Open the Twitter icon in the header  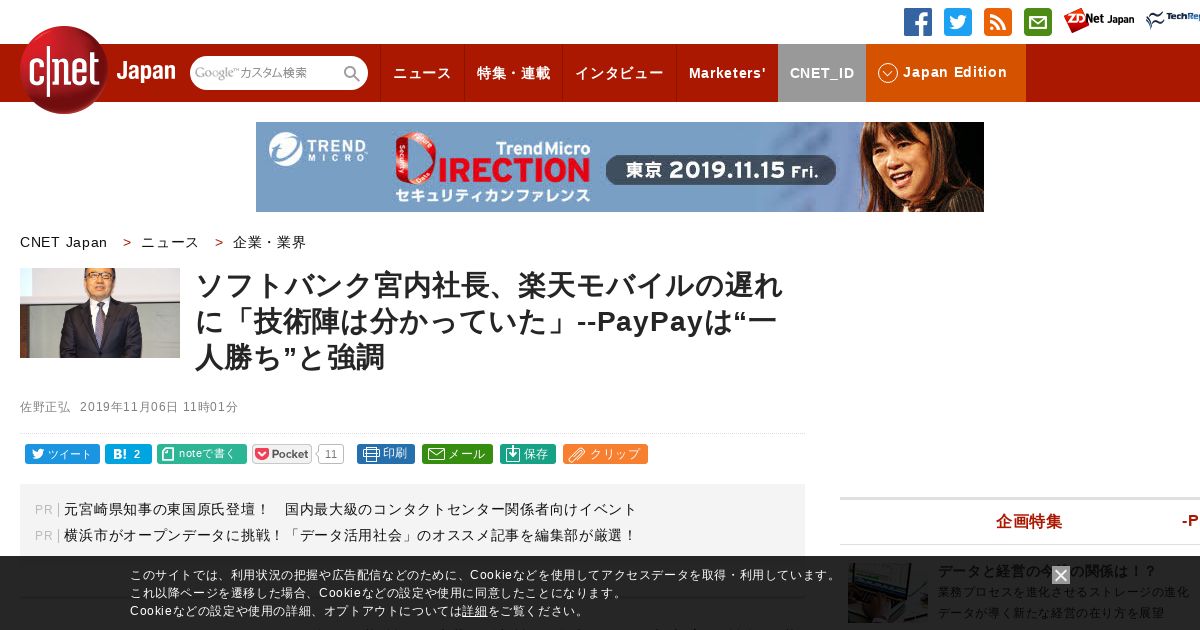tap(958, 22)
